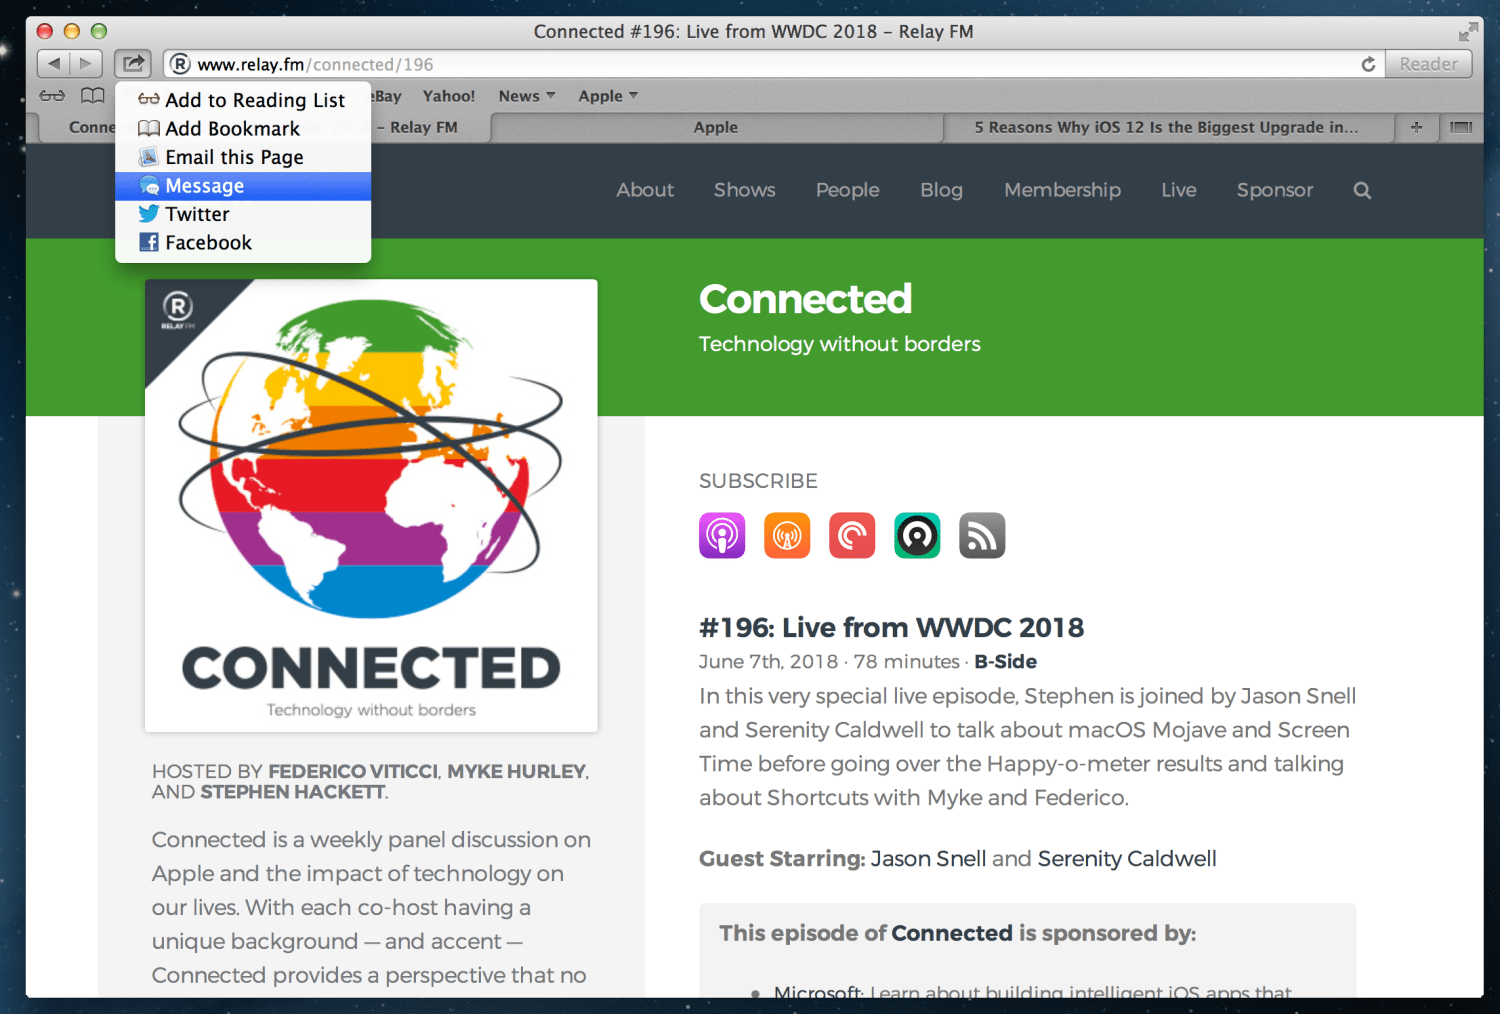Show bookmarks with the open-book icon
Screen dimensions: 1500x1014
pos(92,96)
